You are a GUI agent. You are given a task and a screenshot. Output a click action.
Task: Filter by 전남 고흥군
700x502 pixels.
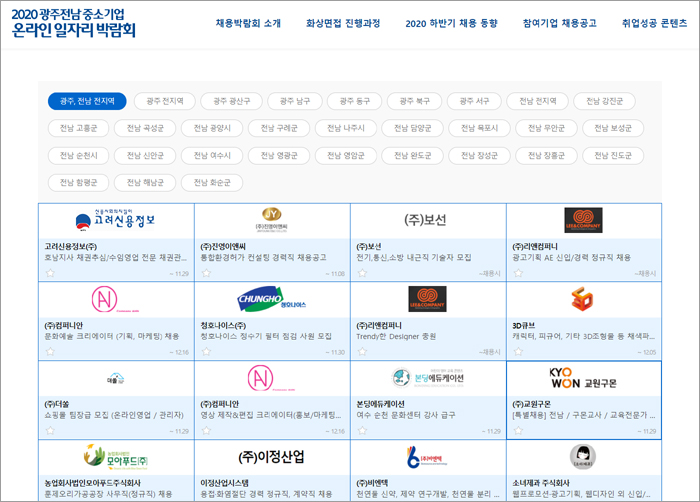(78, 128)
